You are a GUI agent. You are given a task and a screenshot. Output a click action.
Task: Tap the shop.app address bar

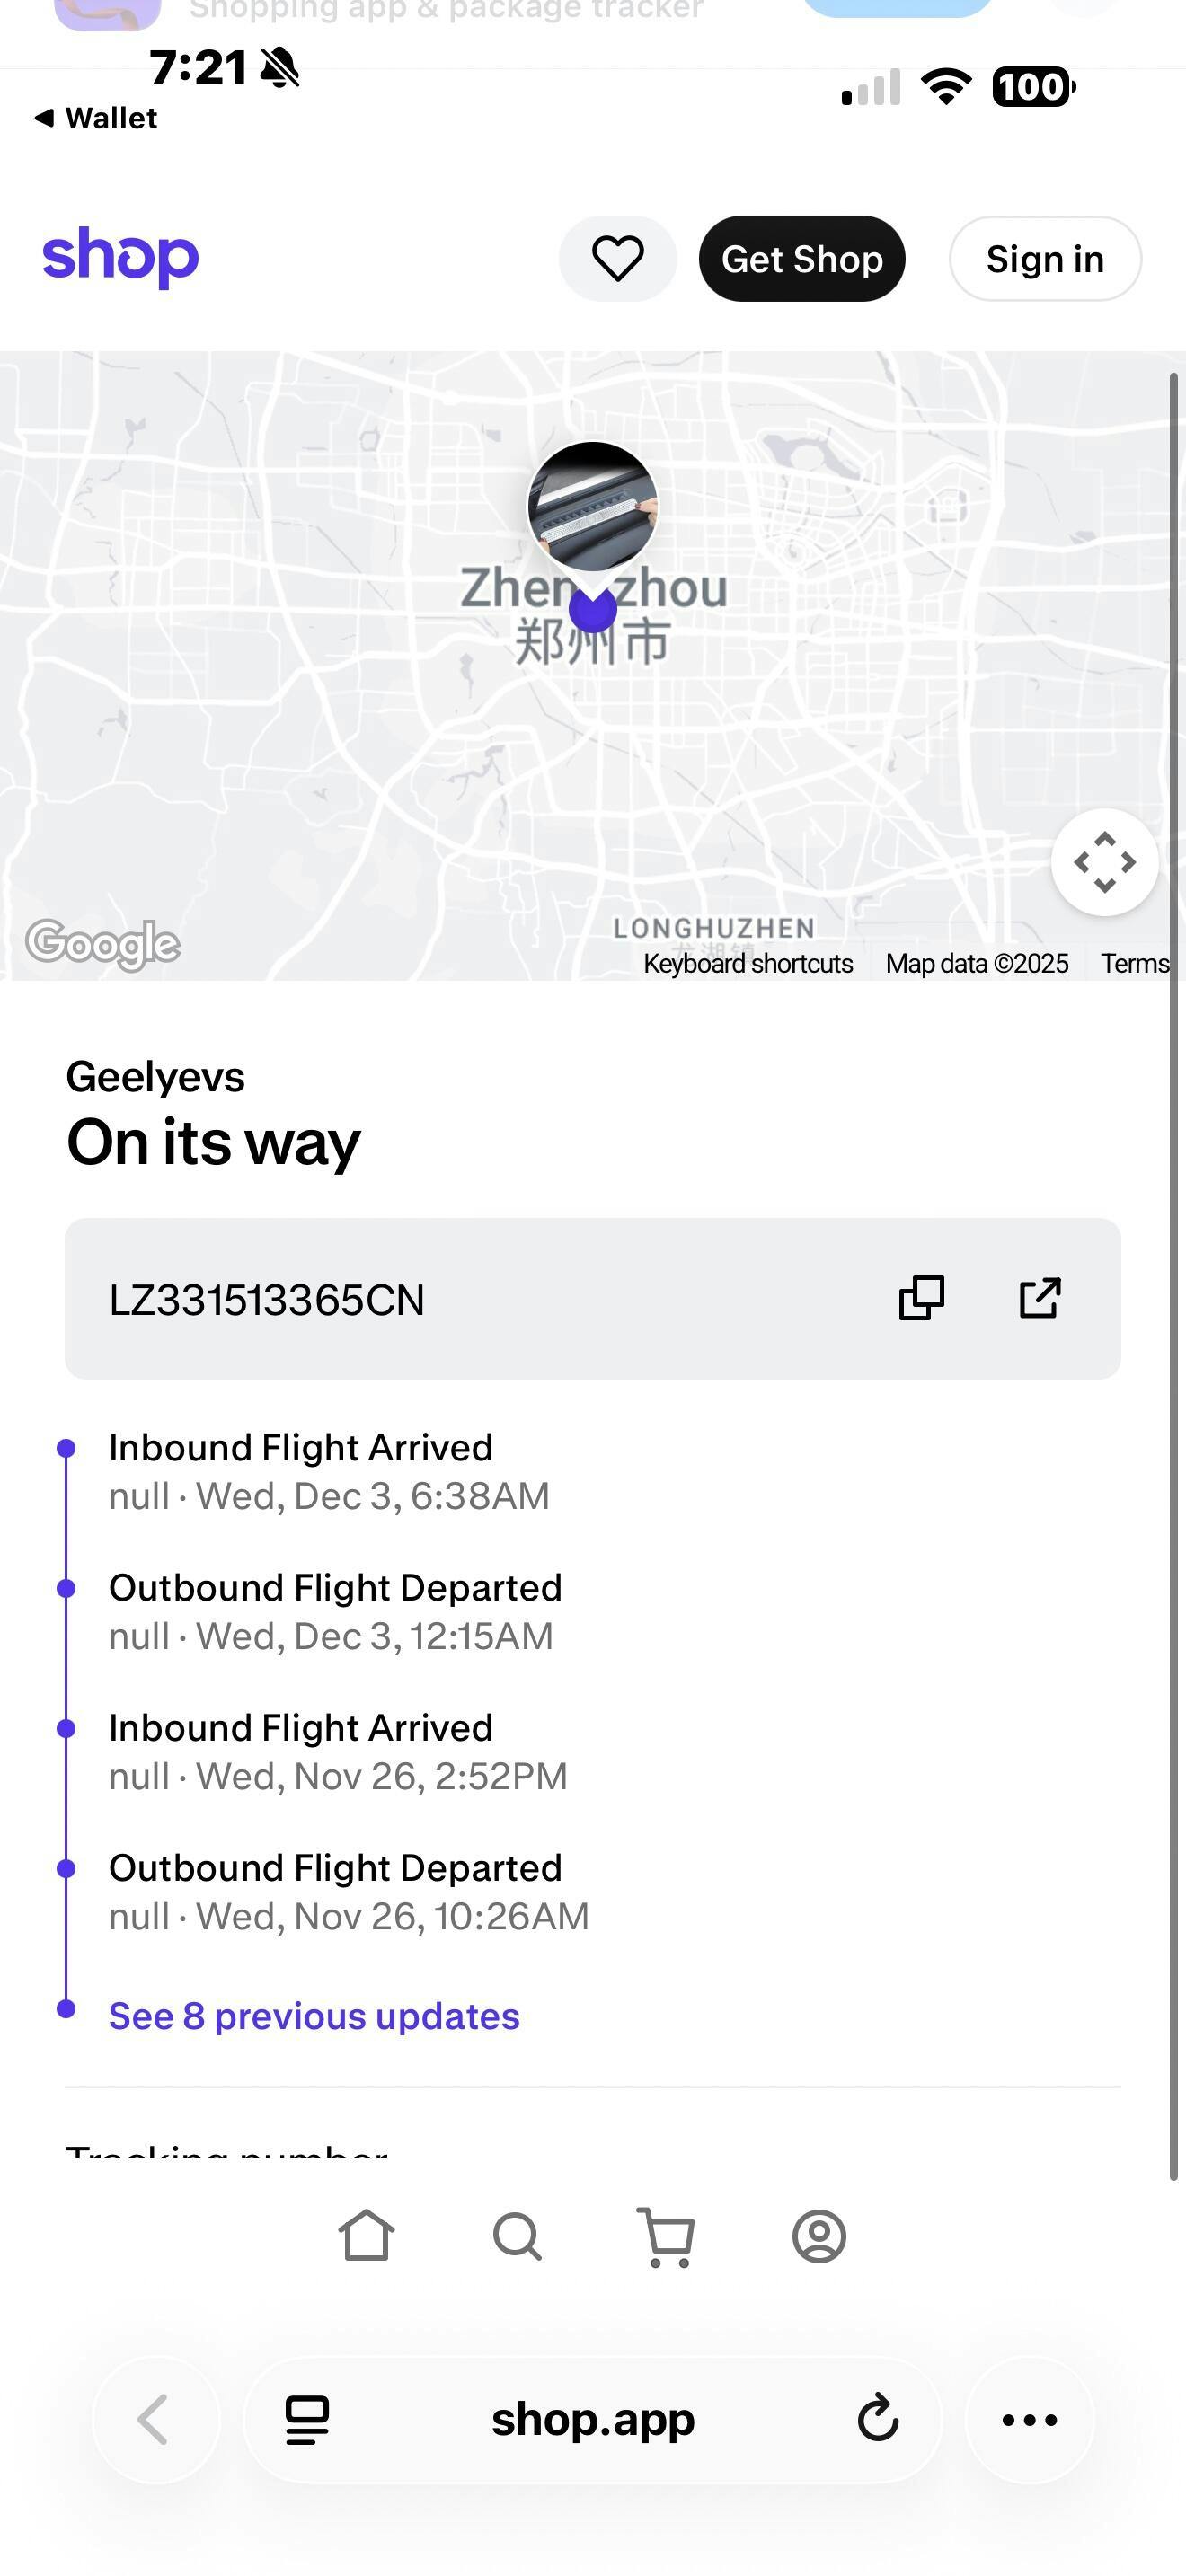(x=592, y=2420)
